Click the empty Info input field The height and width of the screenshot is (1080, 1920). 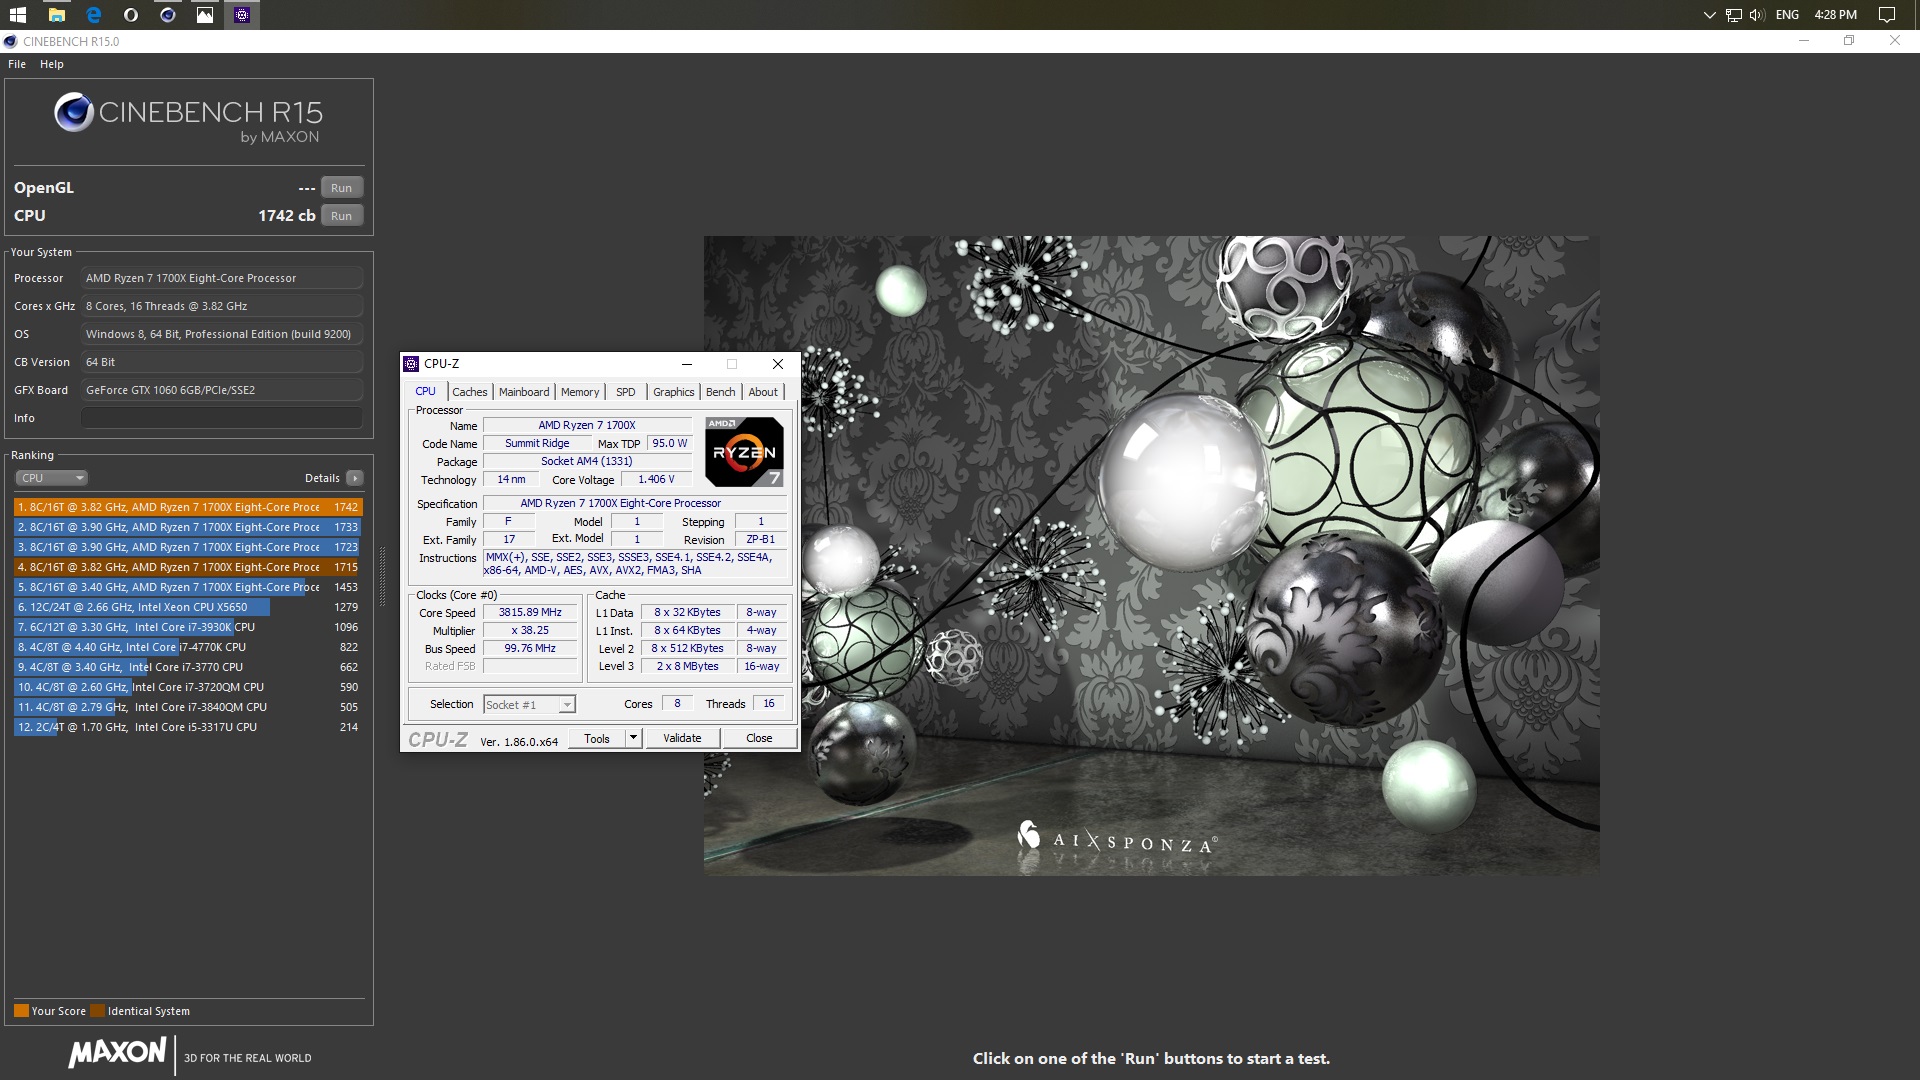[x=222, y=418]
